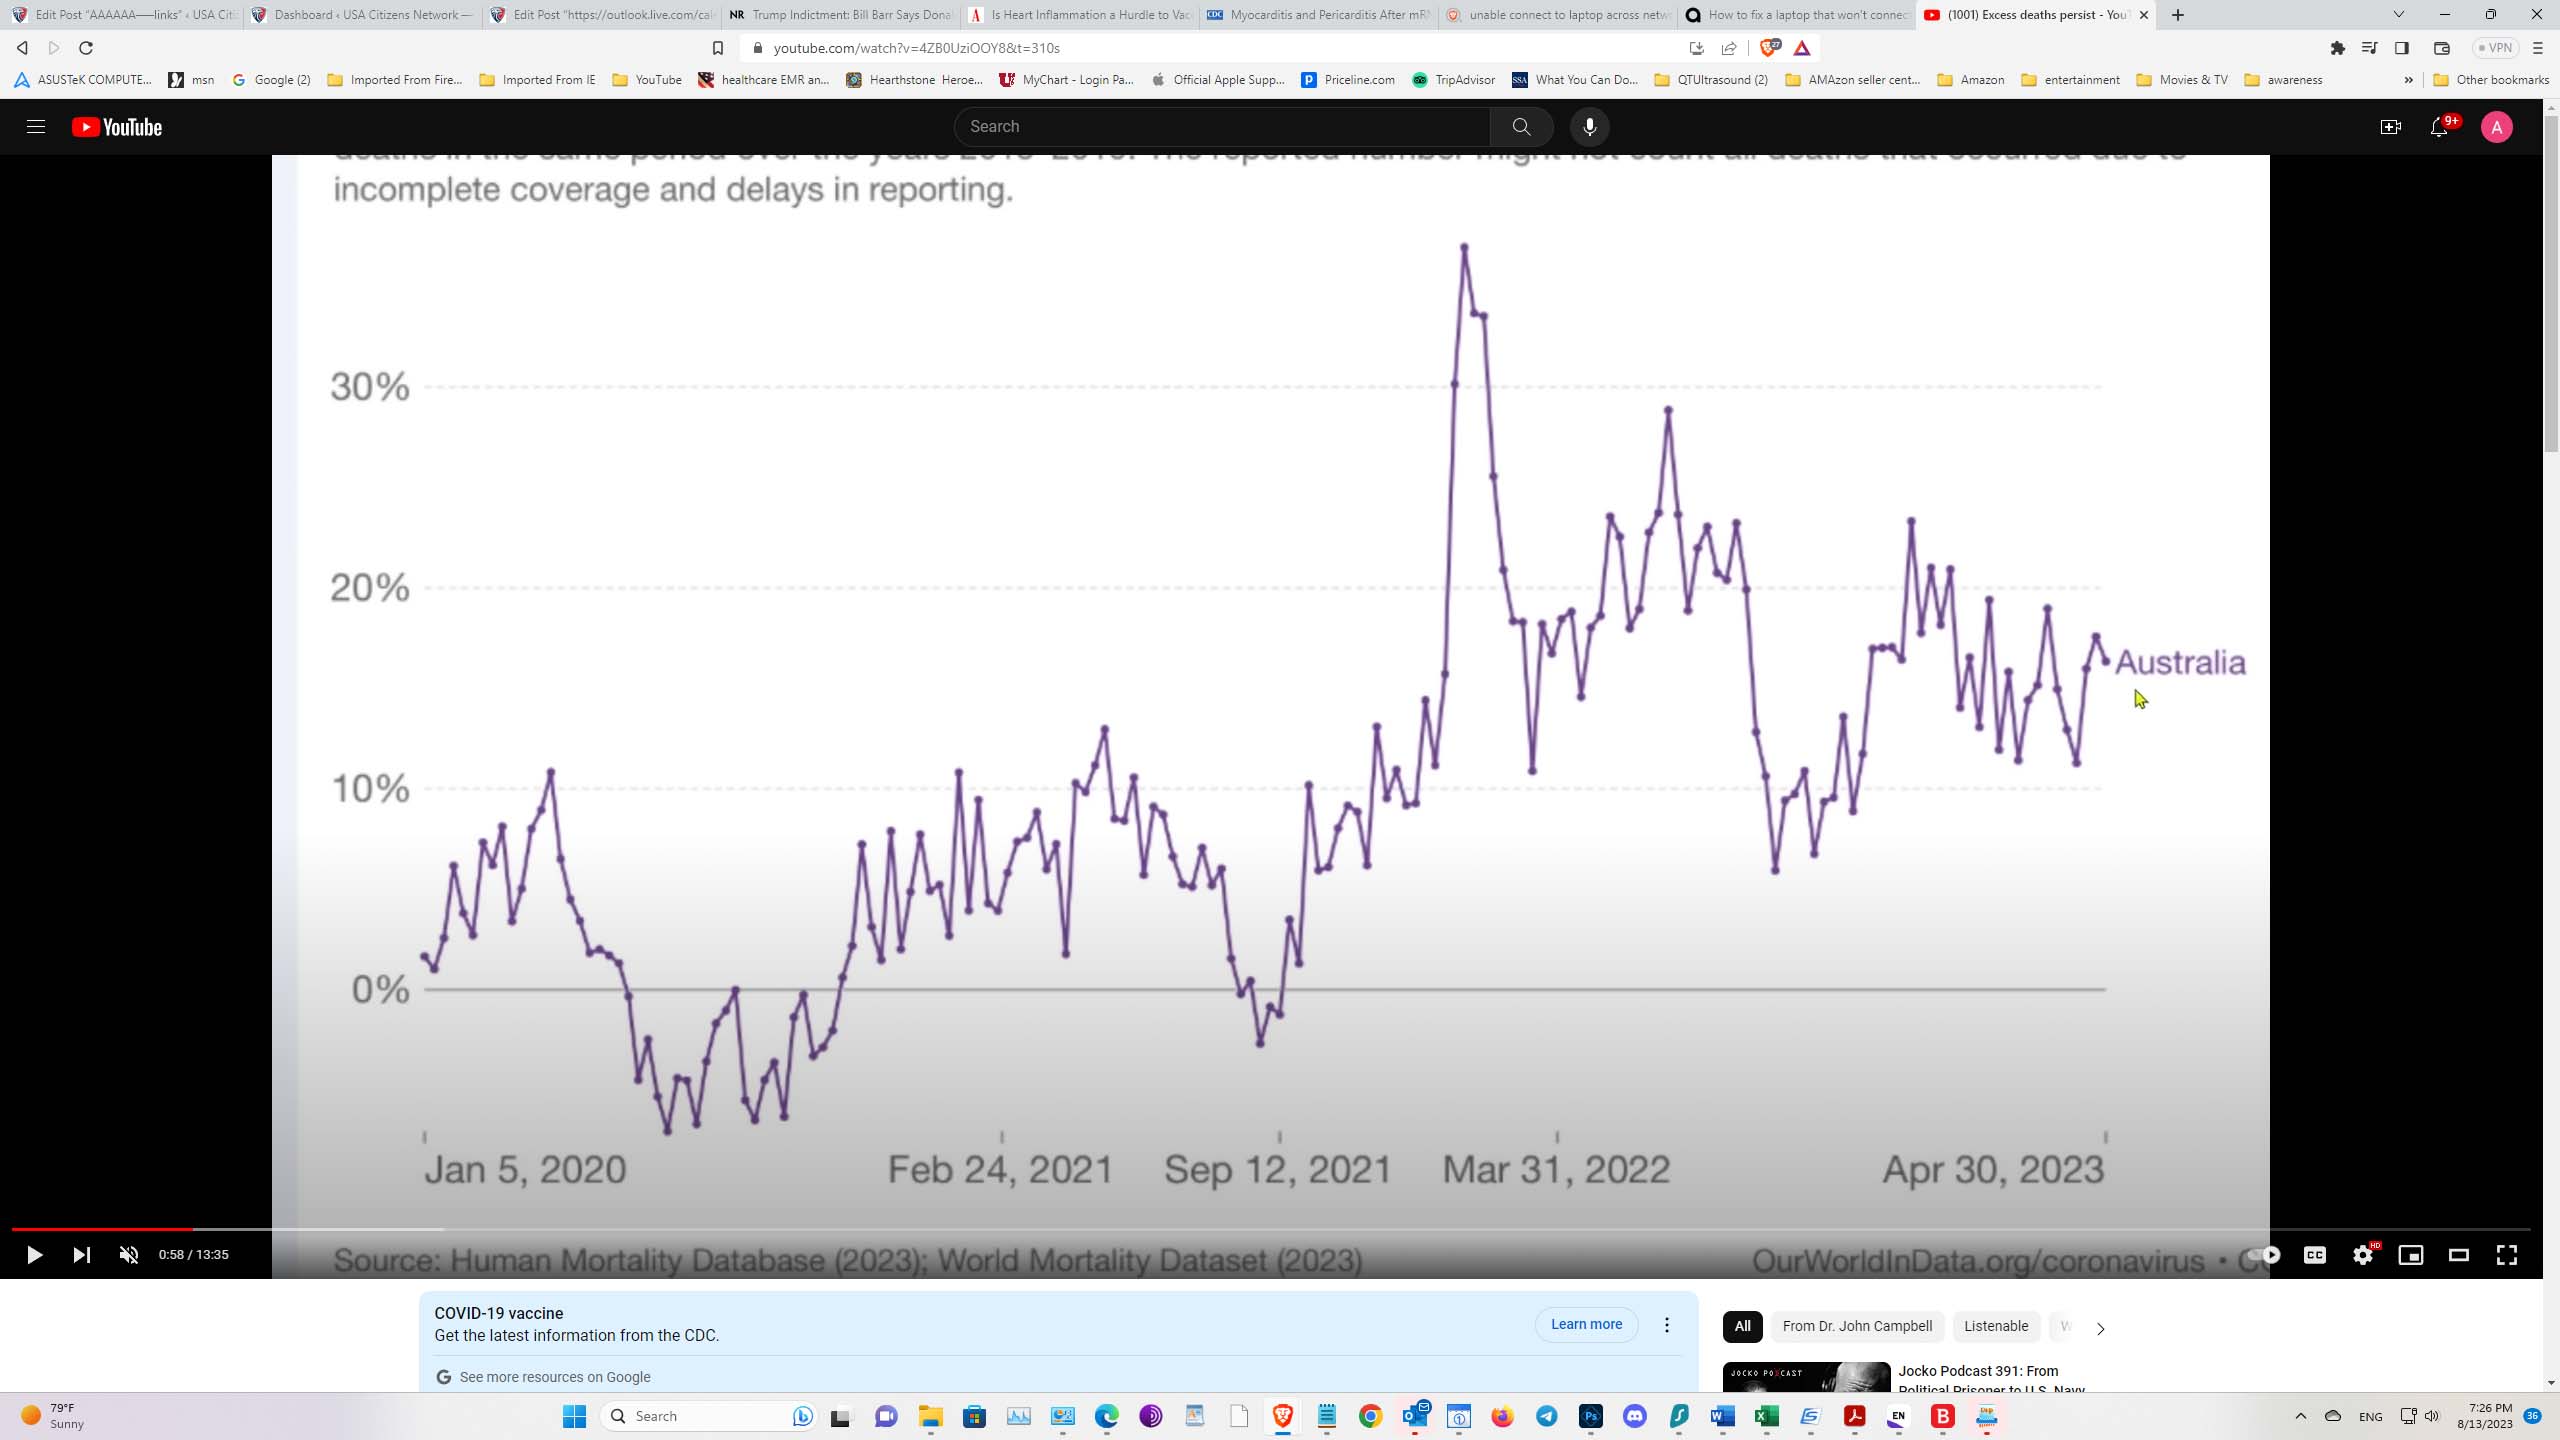
Task: Toggle closed captions
Action: point(2315,1254)
